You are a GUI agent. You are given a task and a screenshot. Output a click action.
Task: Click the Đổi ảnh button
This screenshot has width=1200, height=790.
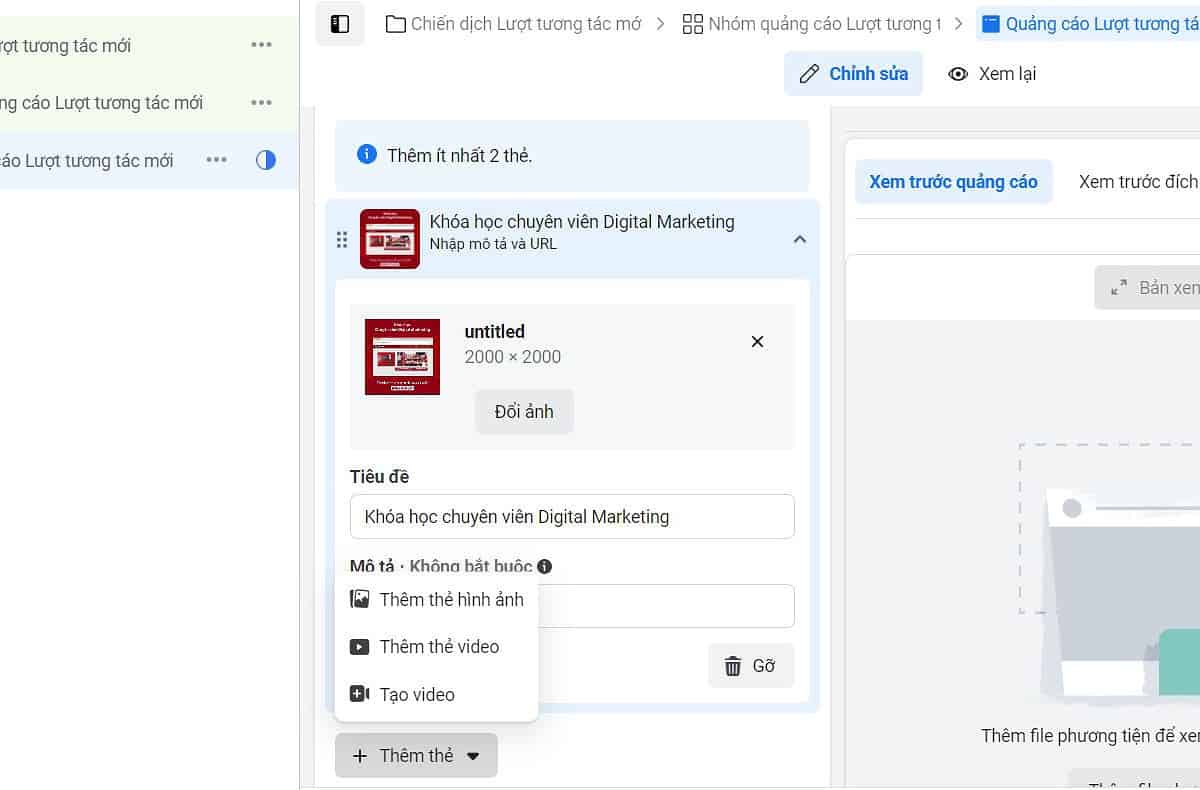pyautogui.click(x=524, y=412)
